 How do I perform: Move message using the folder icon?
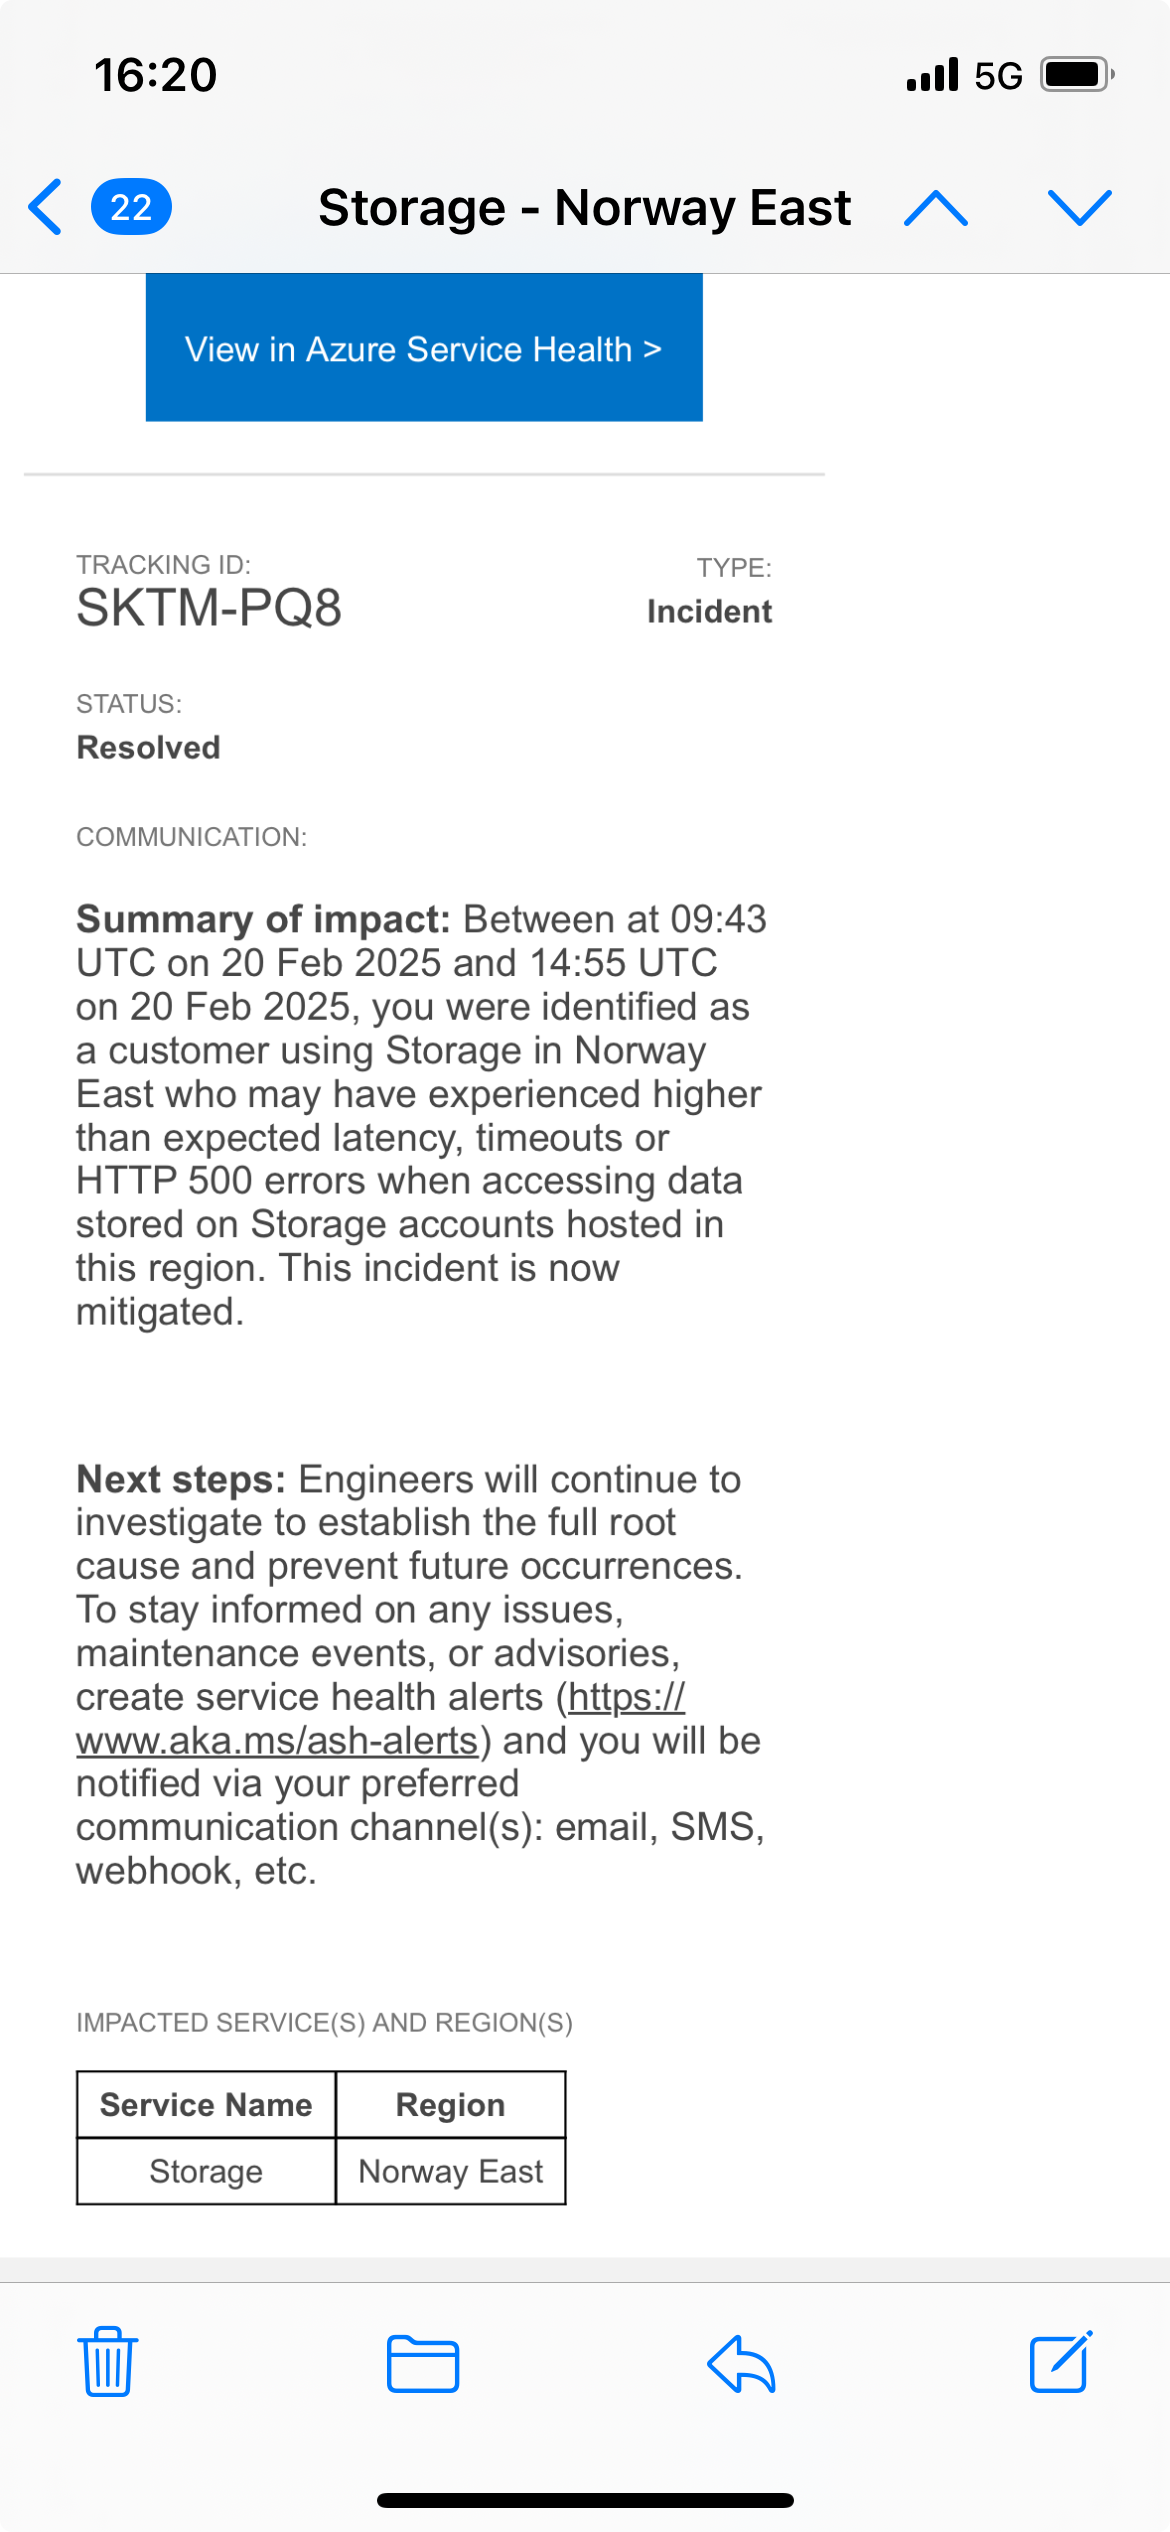[423, 2364]
